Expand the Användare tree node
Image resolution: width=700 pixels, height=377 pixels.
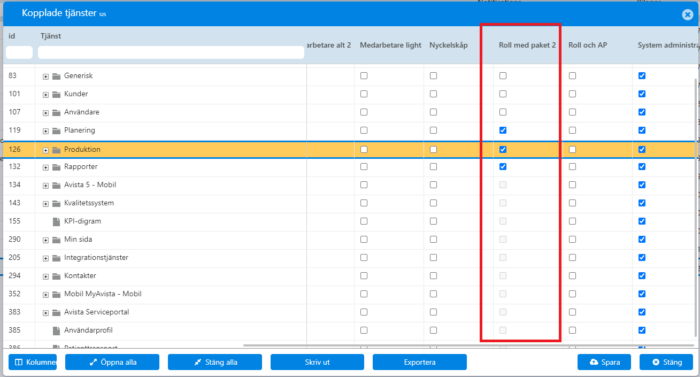[46, 113]
